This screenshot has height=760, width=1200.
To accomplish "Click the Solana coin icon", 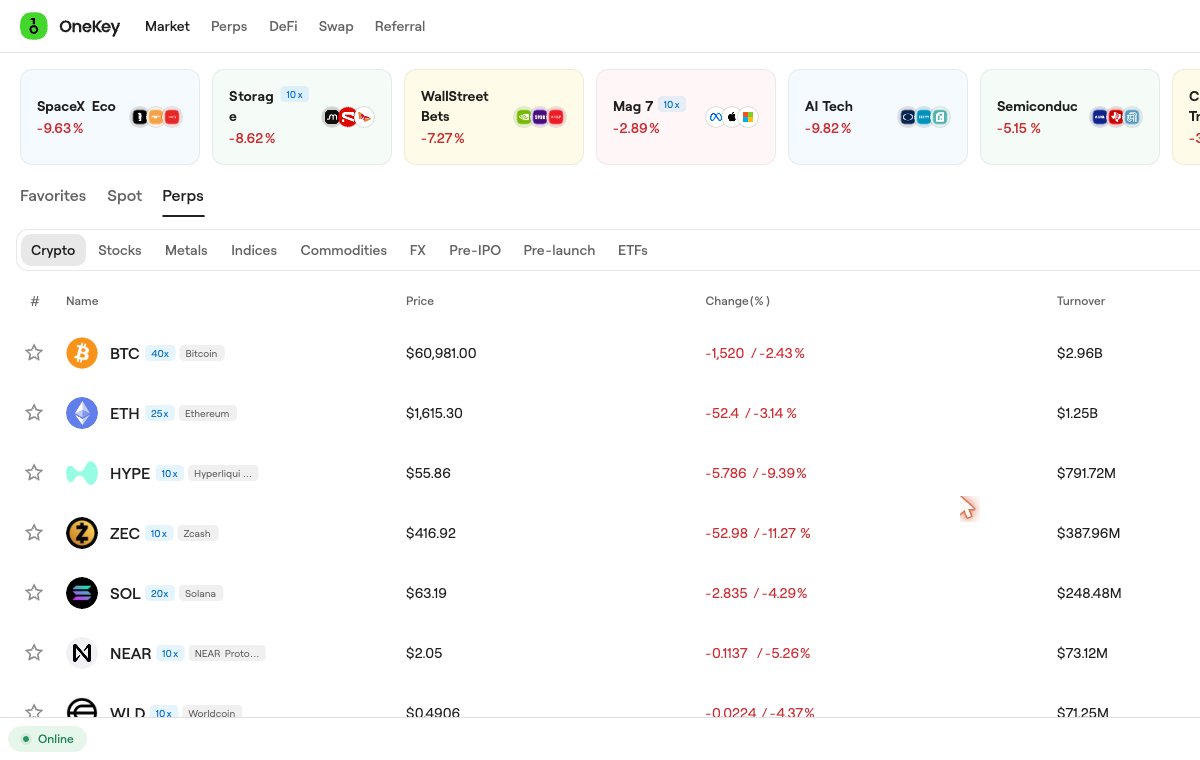I will (82, 593).
